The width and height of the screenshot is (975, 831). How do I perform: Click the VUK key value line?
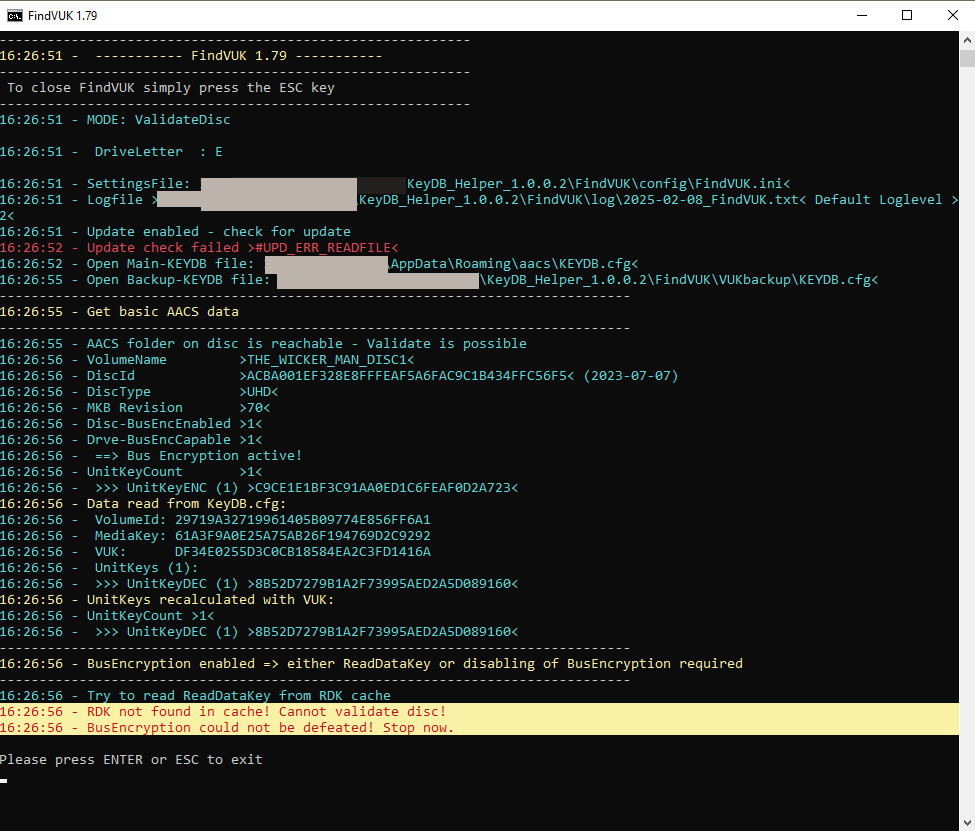(302, 551)
